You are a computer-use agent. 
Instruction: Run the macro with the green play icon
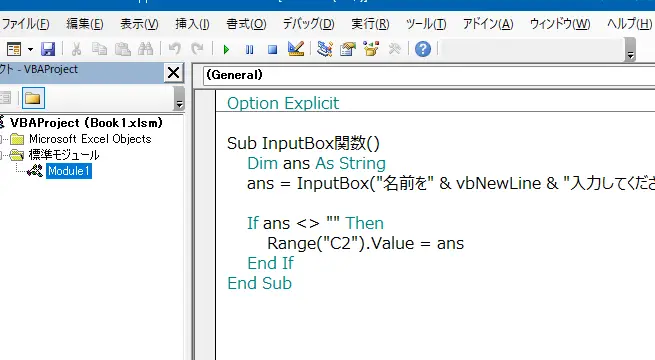tap(226, 50)
